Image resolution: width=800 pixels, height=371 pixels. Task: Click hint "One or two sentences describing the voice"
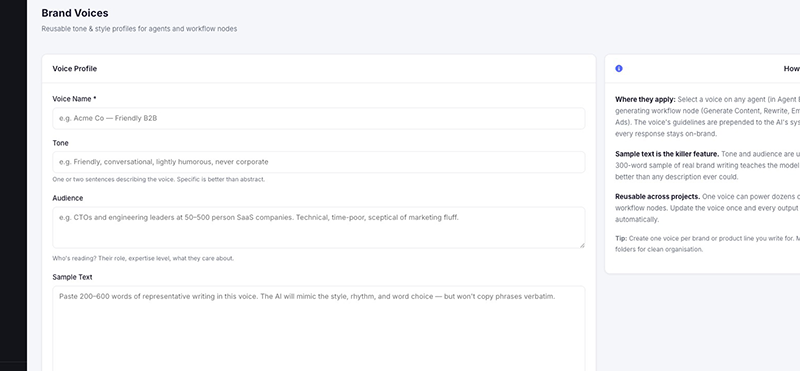coord(159,180)
